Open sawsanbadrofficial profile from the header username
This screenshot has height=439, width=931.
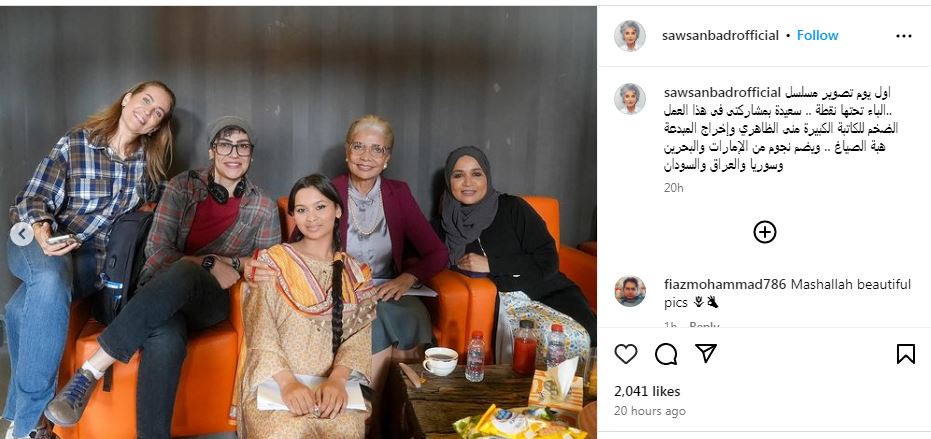720,36
